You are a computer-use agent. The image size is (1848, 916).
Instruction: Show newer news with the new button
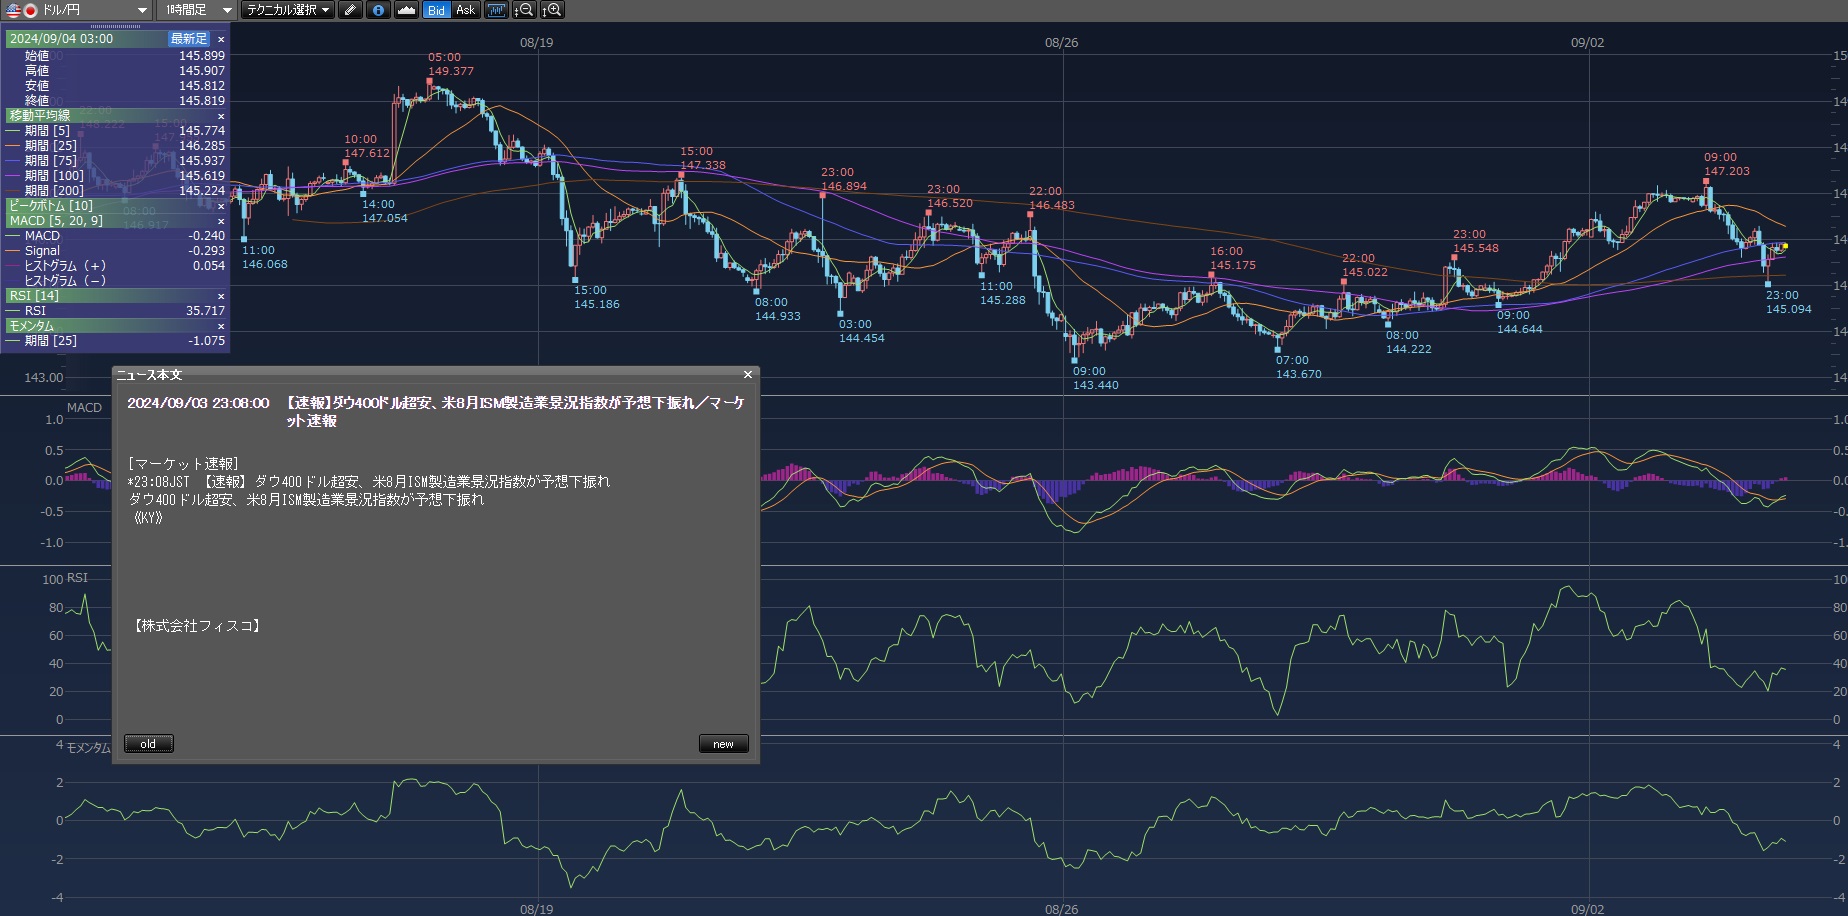click(723, 744)
